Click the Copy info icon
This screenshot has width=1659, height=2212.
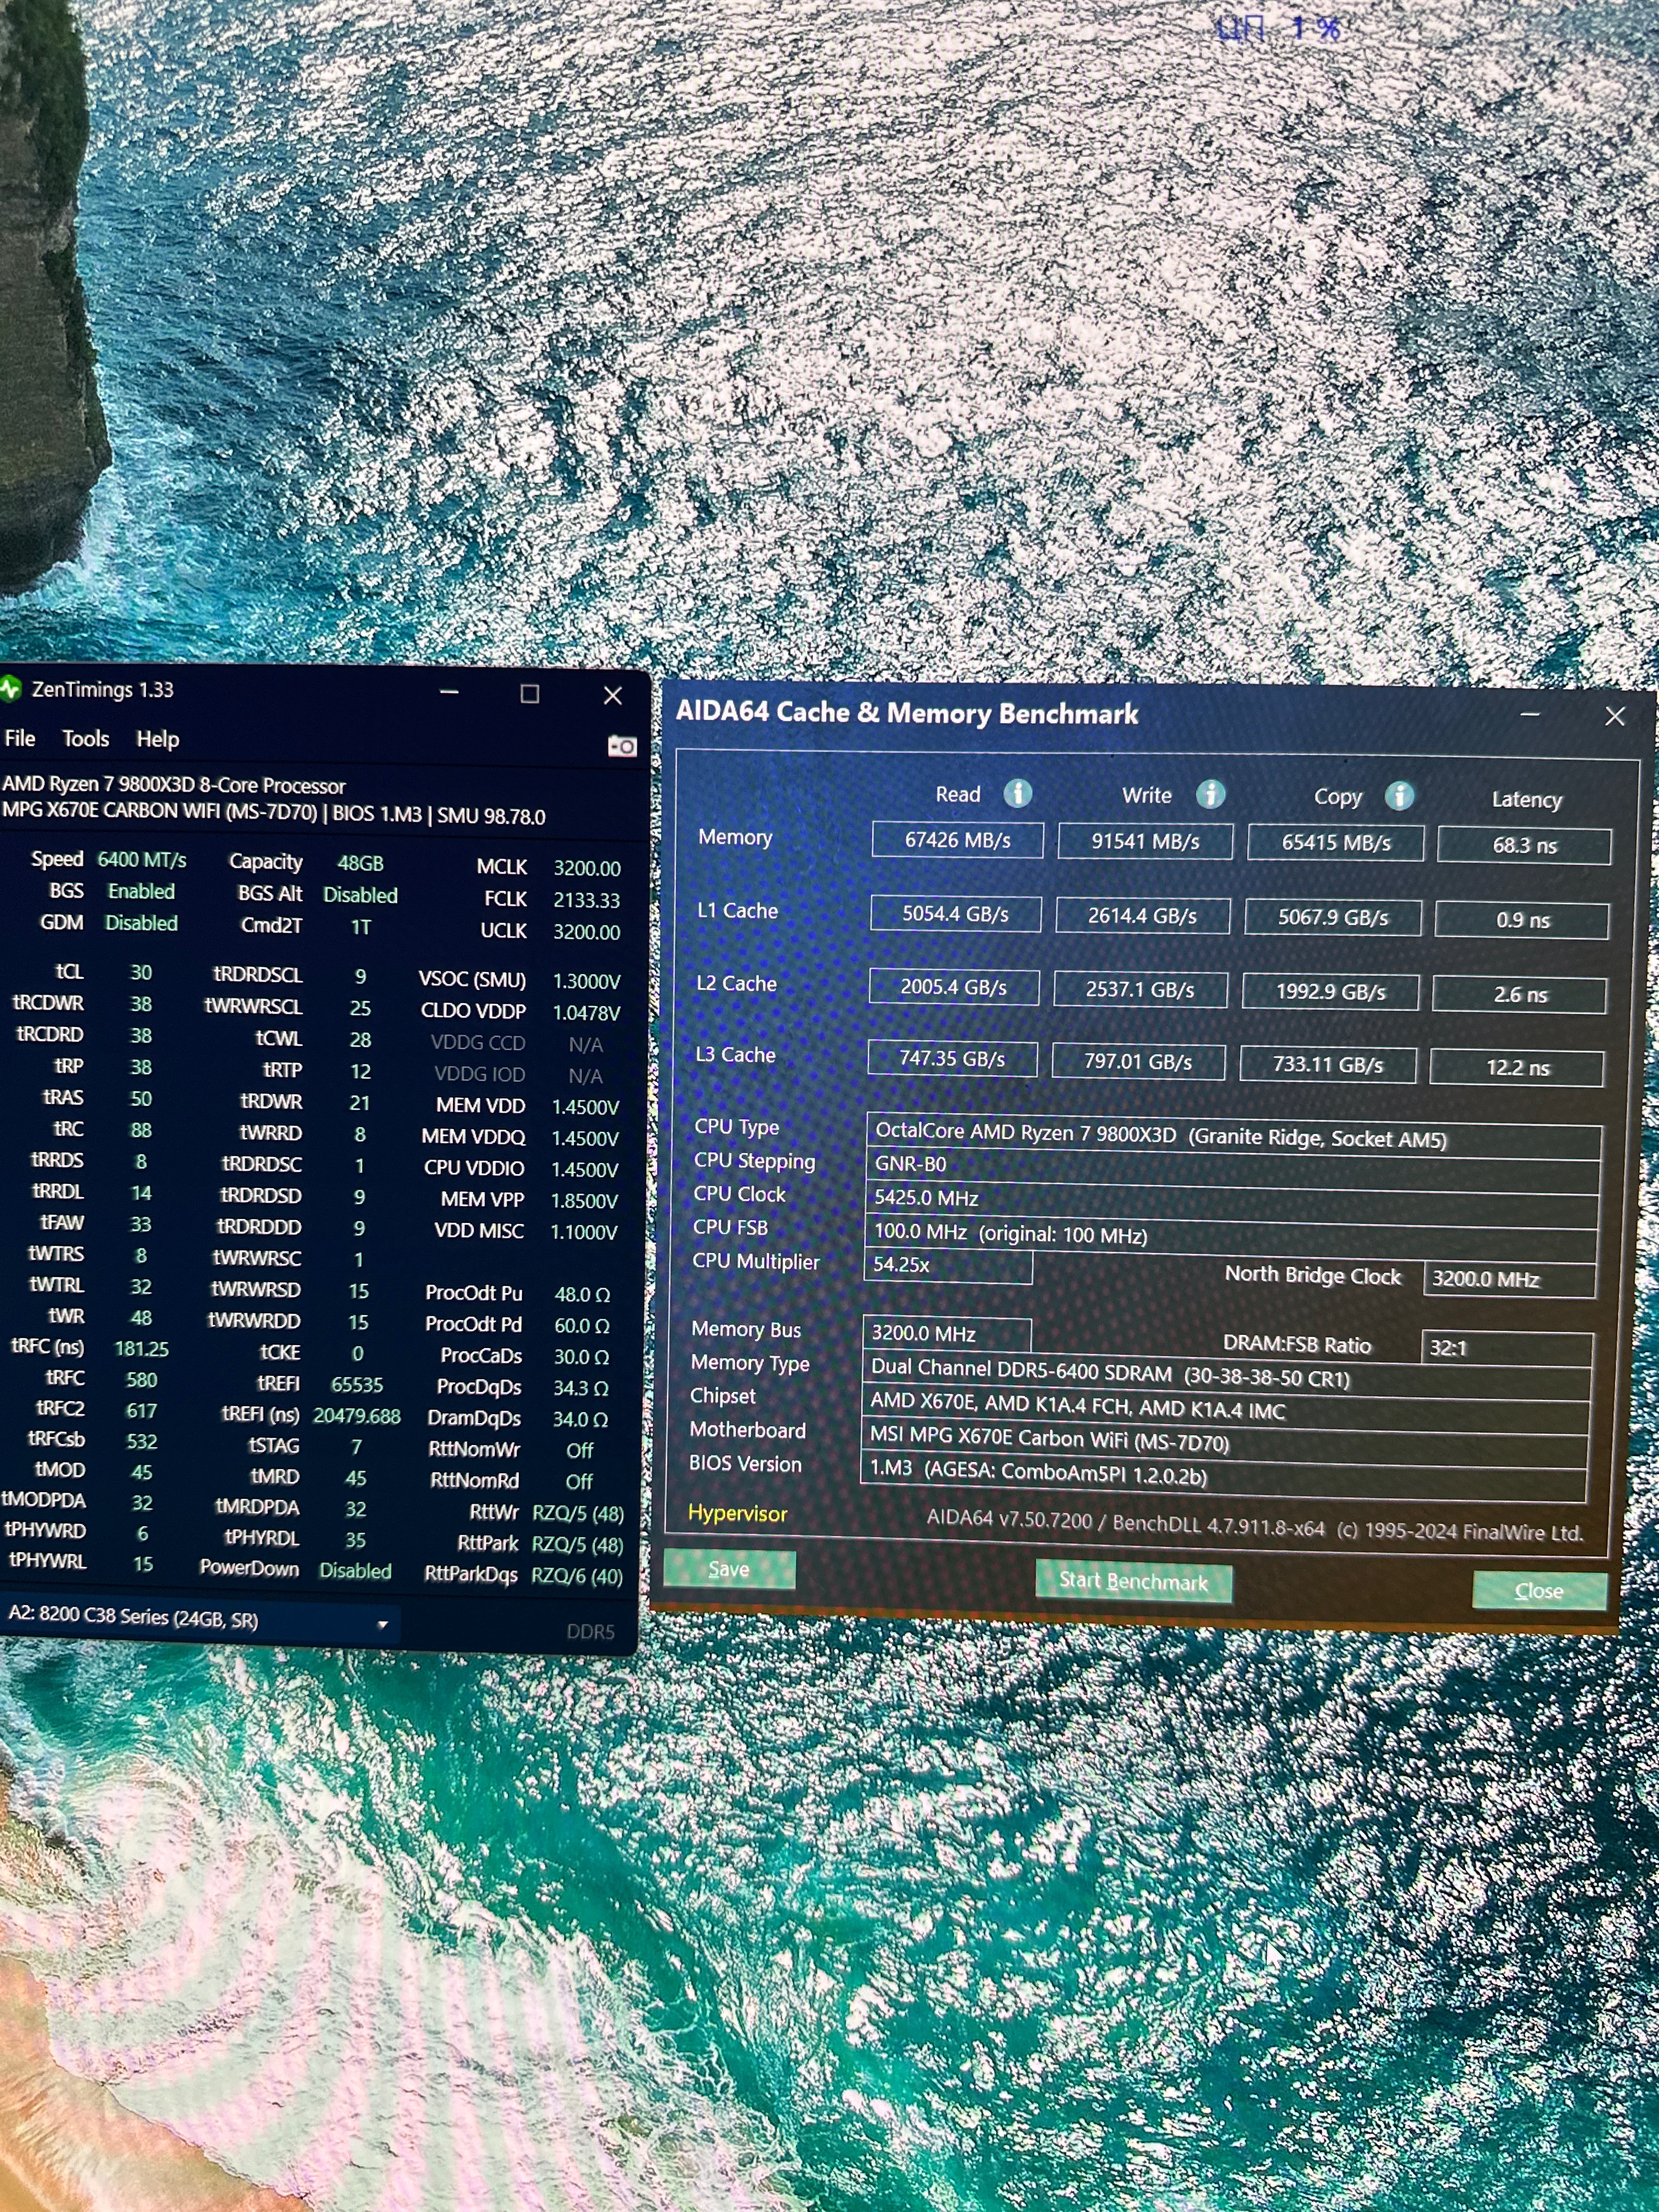coord(1399,796)
